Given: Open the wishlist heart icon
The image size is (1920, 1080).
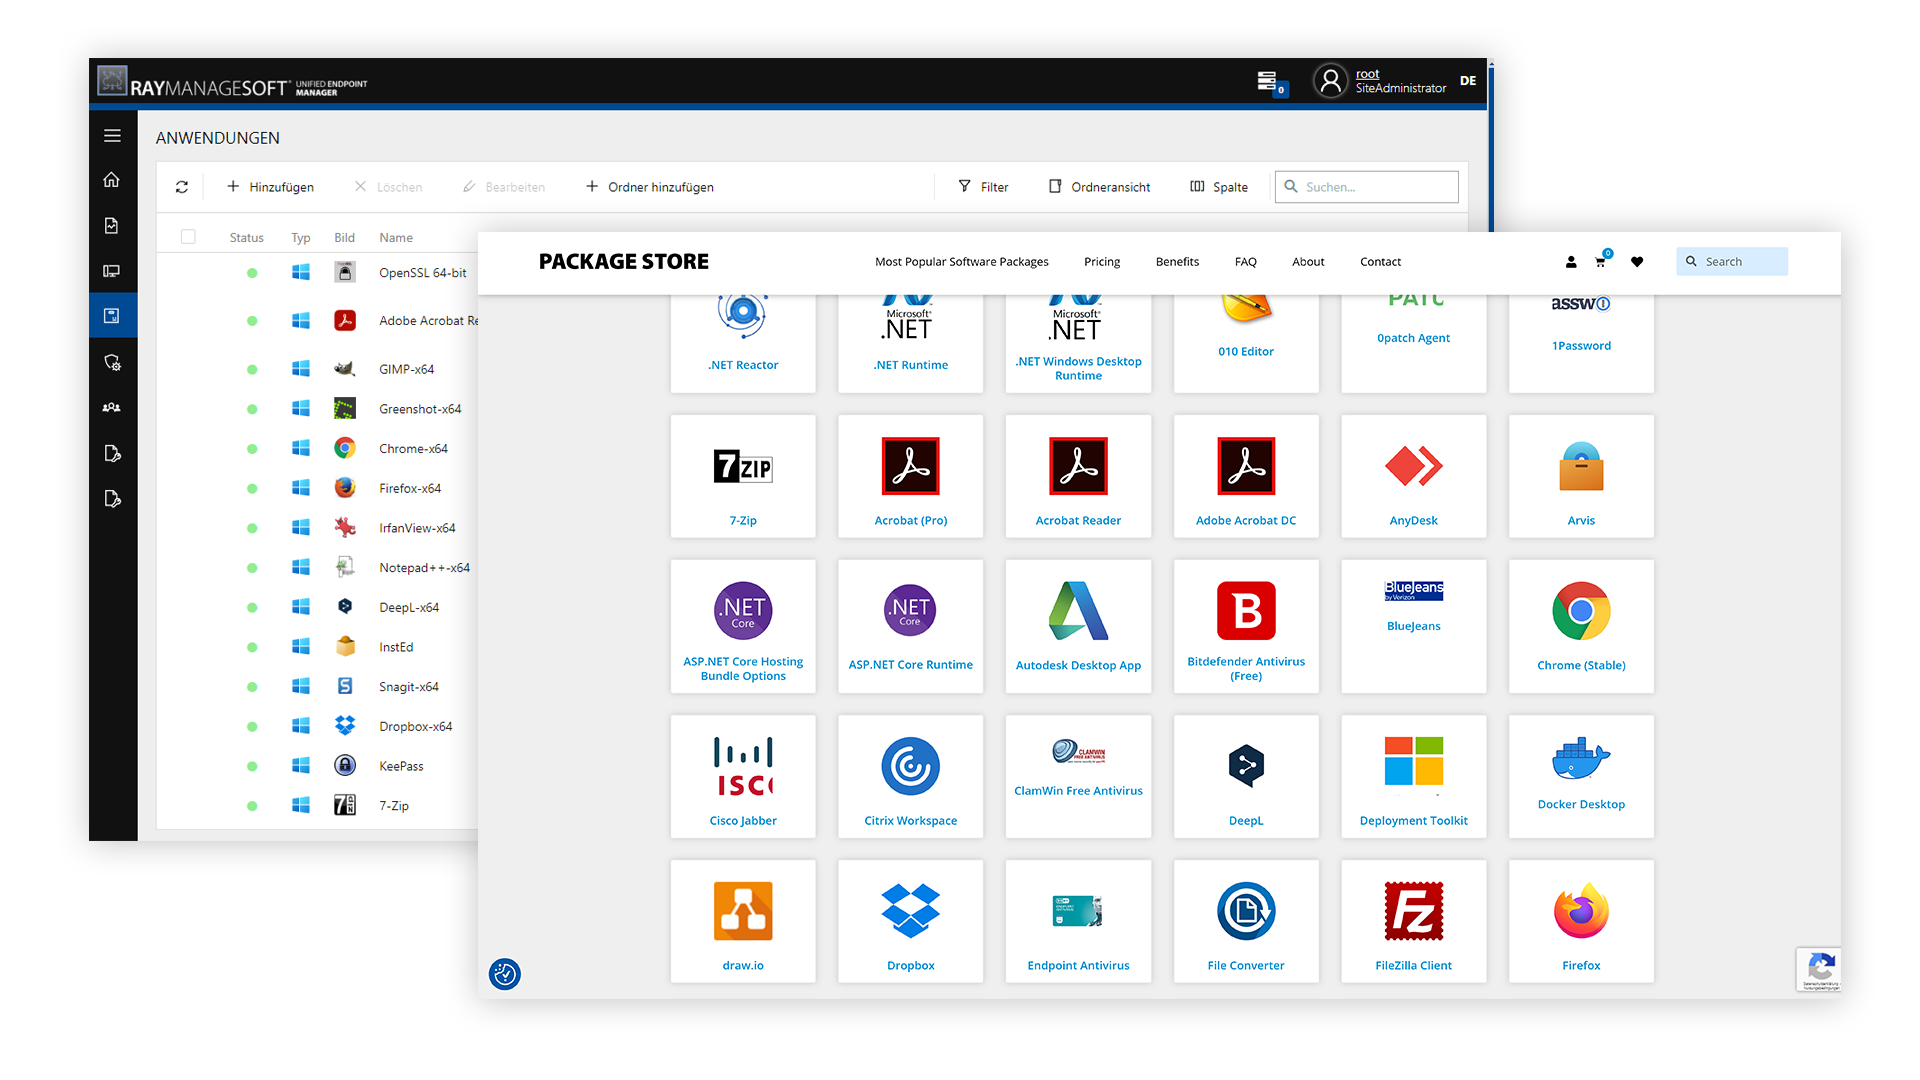Looking at the screenshot, I should pos(1637,262).
